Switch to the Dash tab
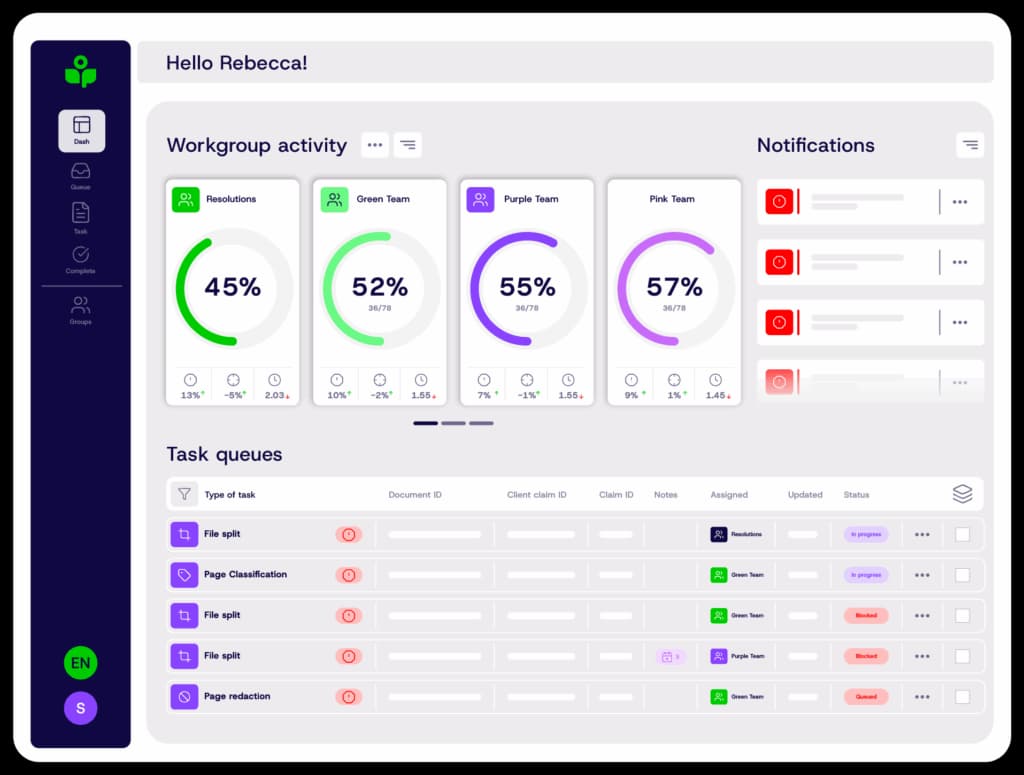This screenshot has width=1024, height=775. [x=80, y=130]
